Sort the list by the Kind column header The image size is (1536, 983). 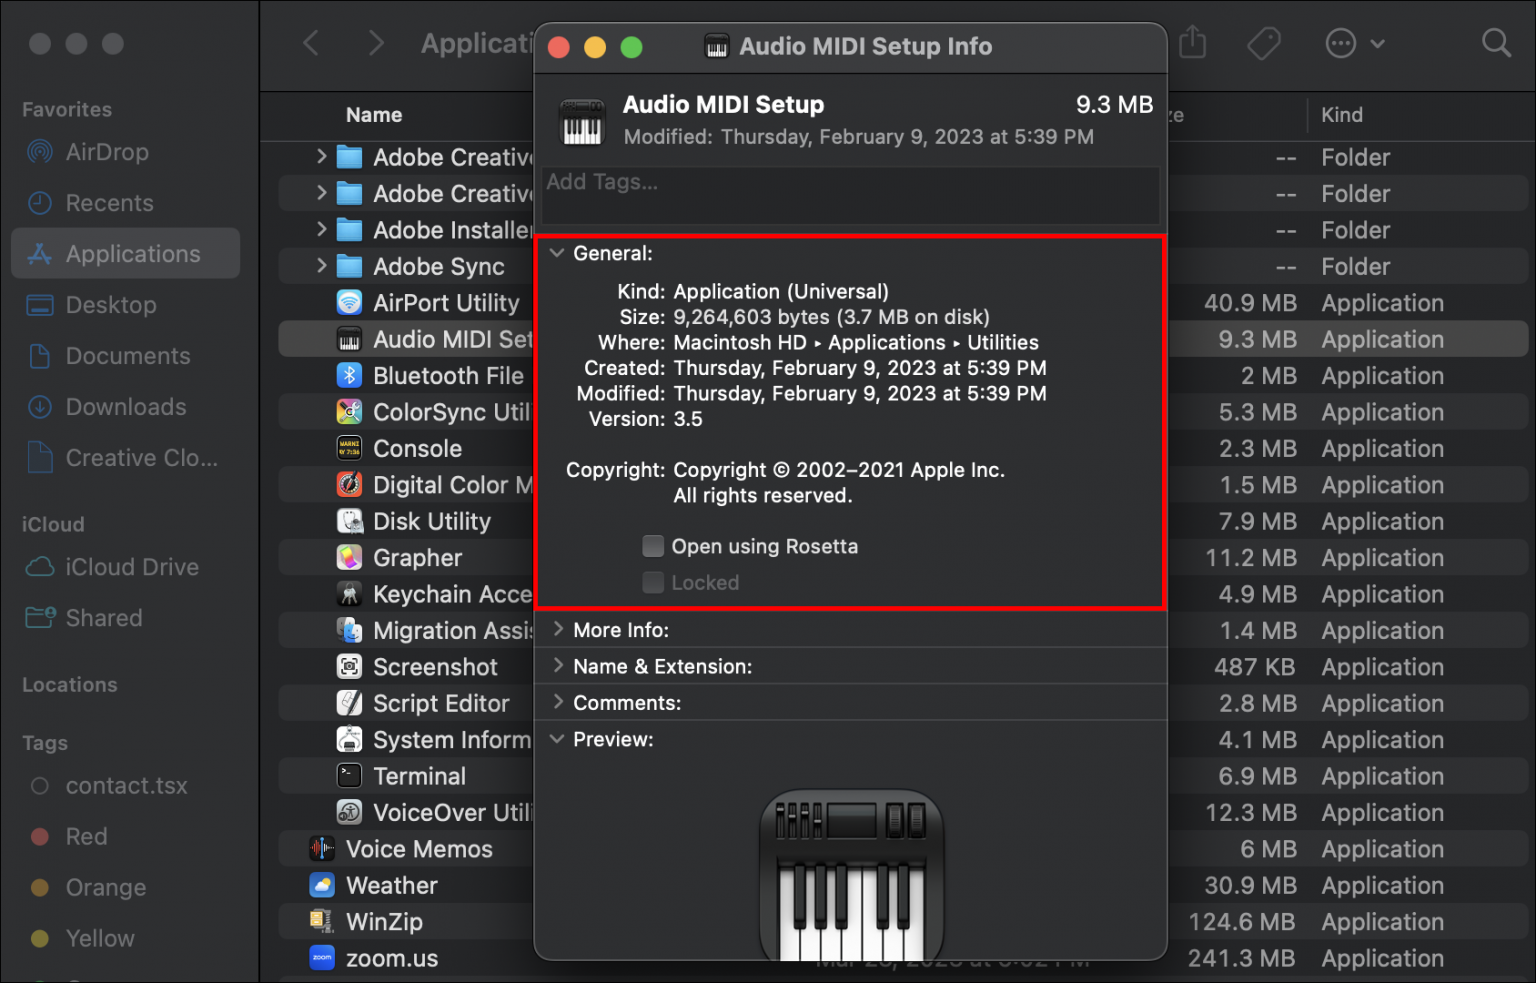click(x=1341, y=115)
